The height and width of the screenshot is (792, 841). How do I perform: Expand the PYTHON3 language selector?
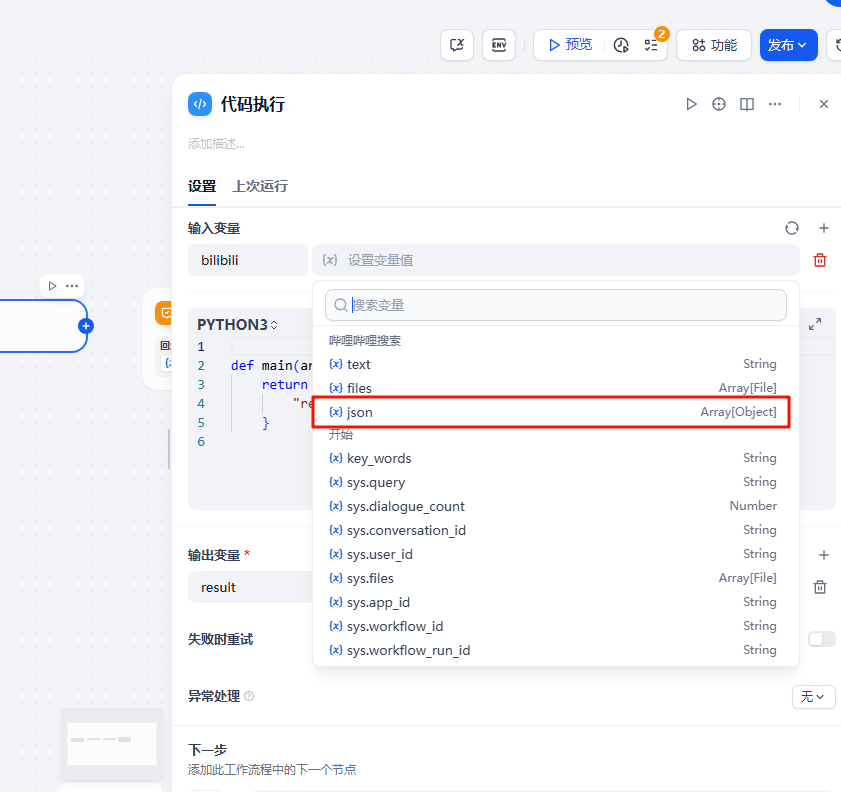(x=238, y=325)
